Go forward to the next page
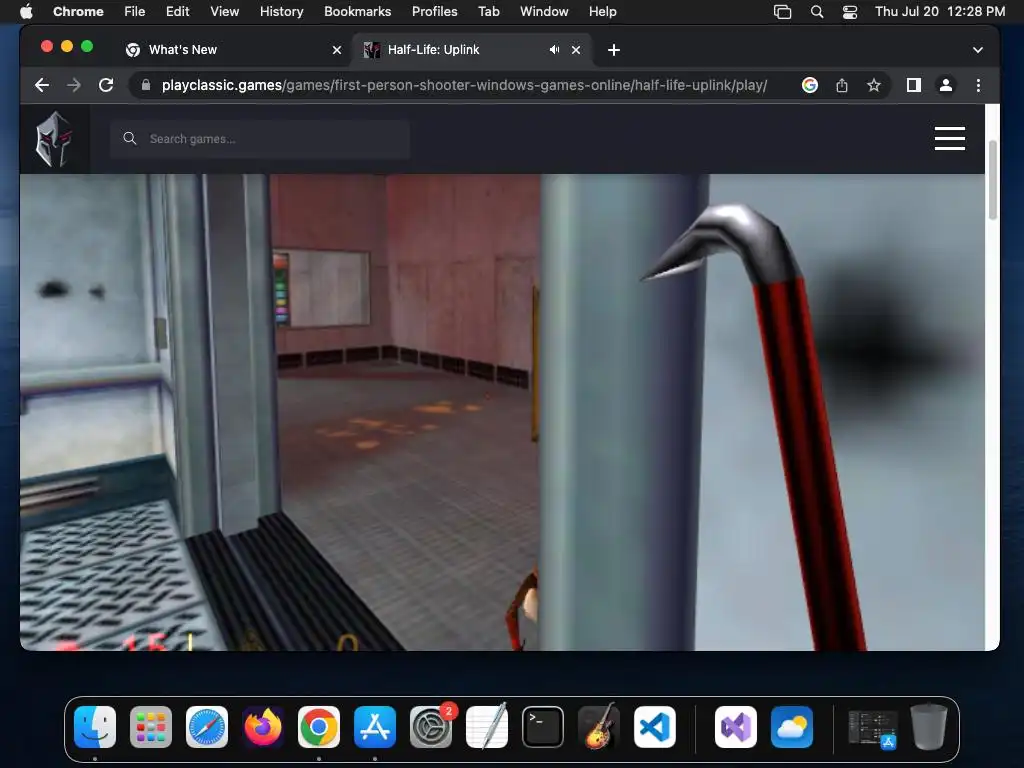 point(74,85)
